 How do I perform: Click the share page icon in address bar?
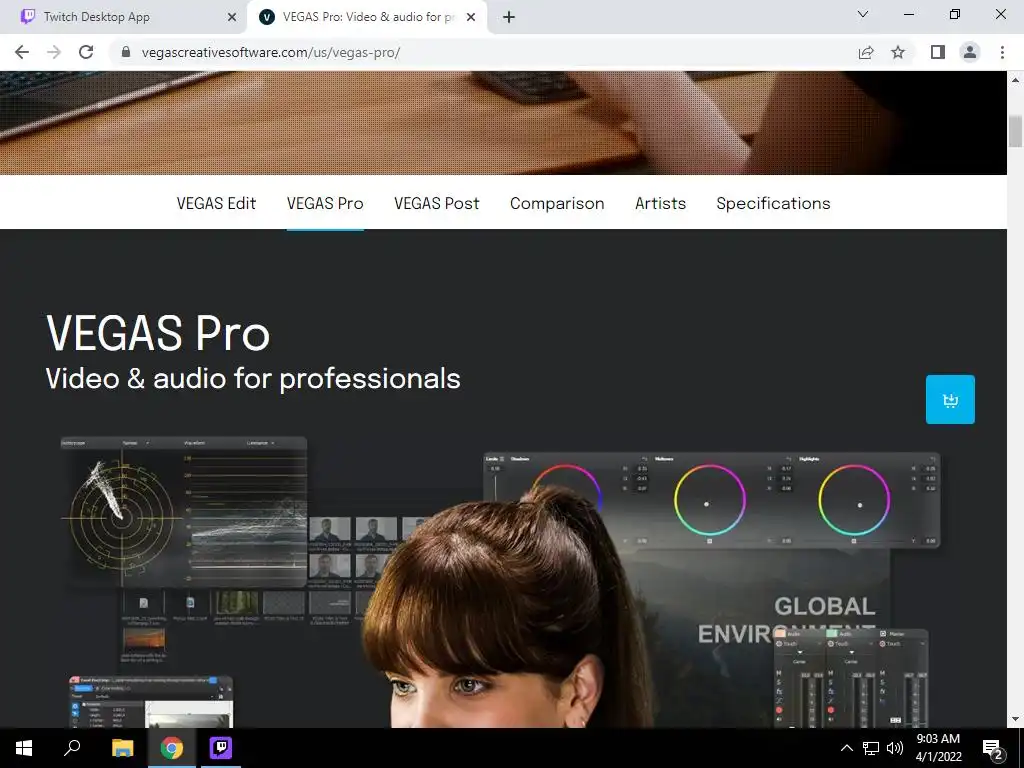(x=866, y=52)
